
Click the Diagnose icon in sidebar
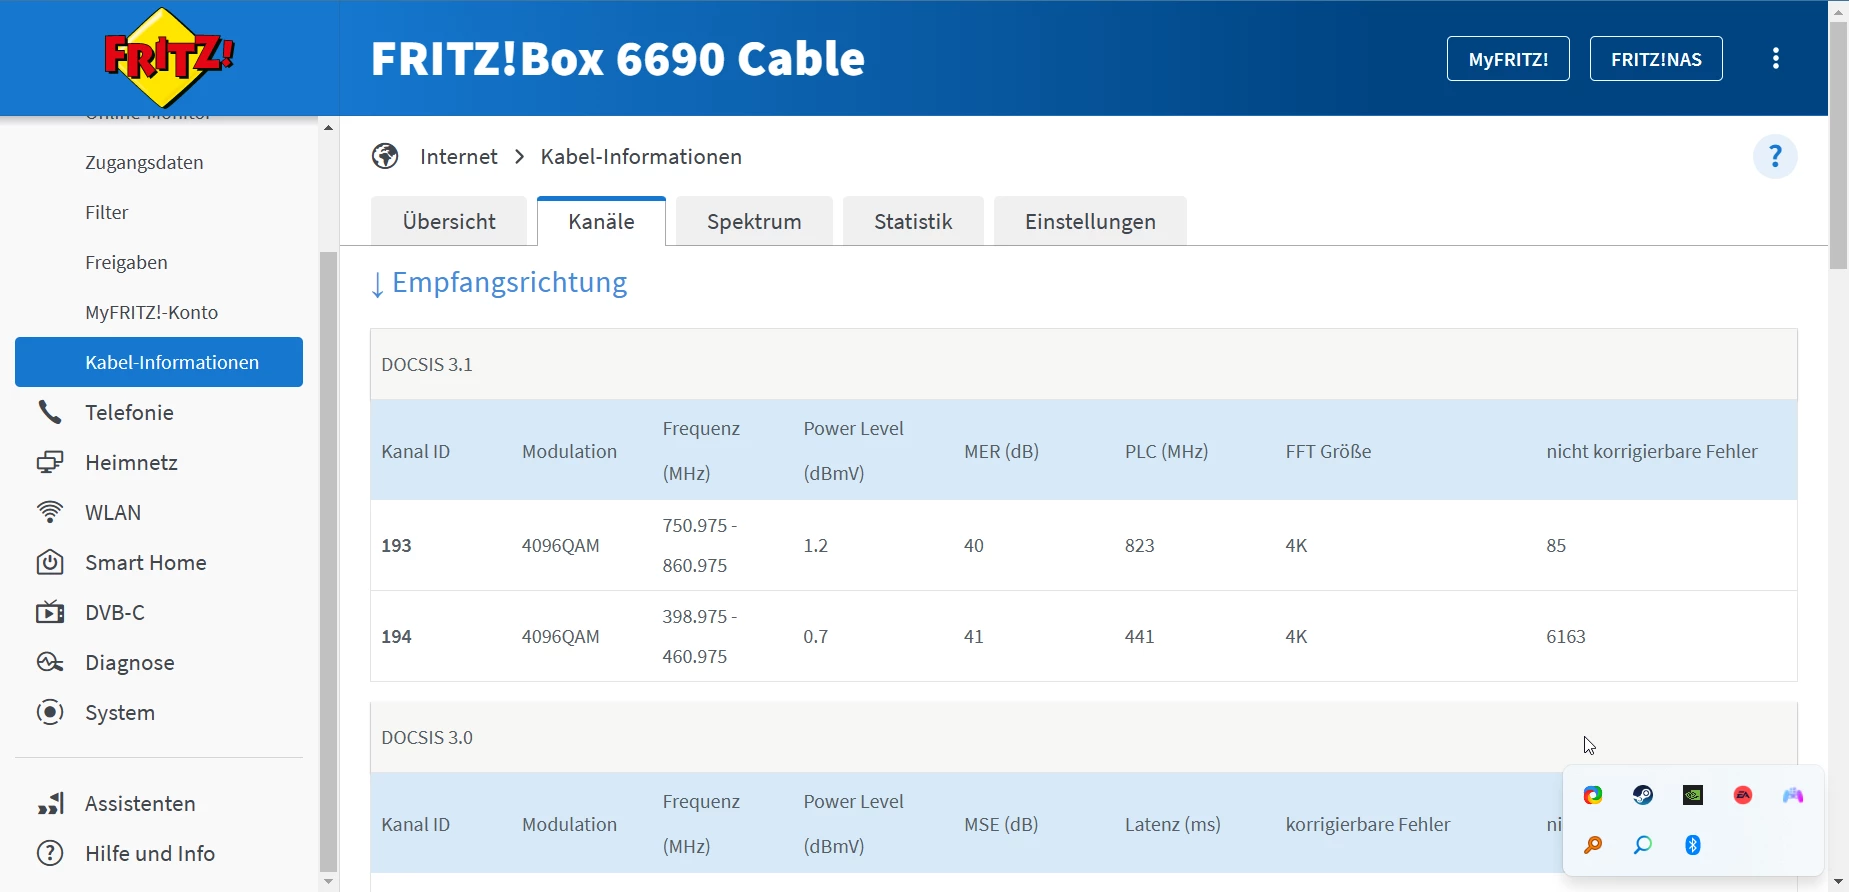[x=50, y=662]
